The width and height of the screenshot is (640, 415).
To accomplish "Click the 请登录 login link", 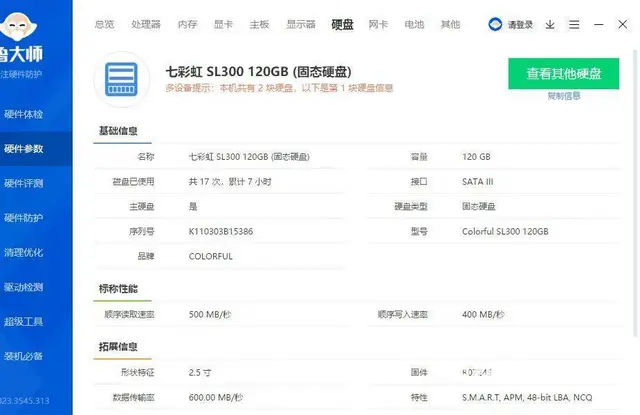I will (x=520, y=25).
